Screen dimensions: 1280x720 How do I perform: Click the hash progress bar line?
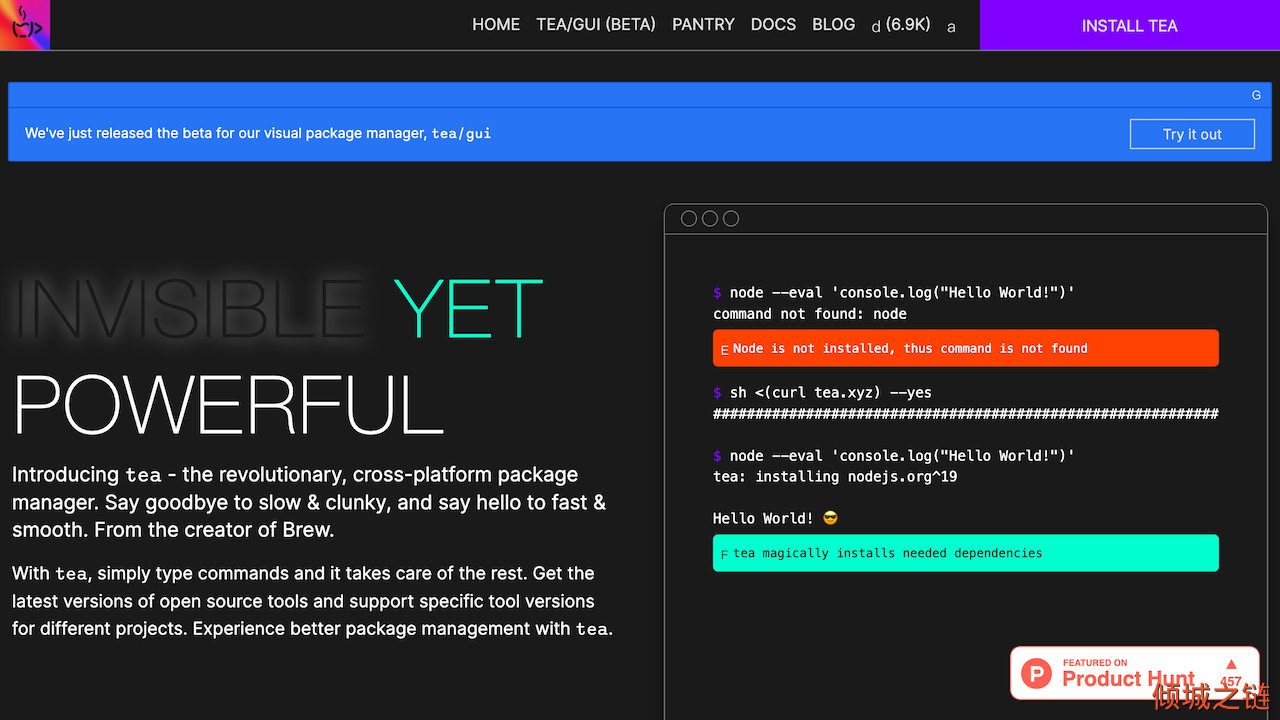click(x=966, y=414)
